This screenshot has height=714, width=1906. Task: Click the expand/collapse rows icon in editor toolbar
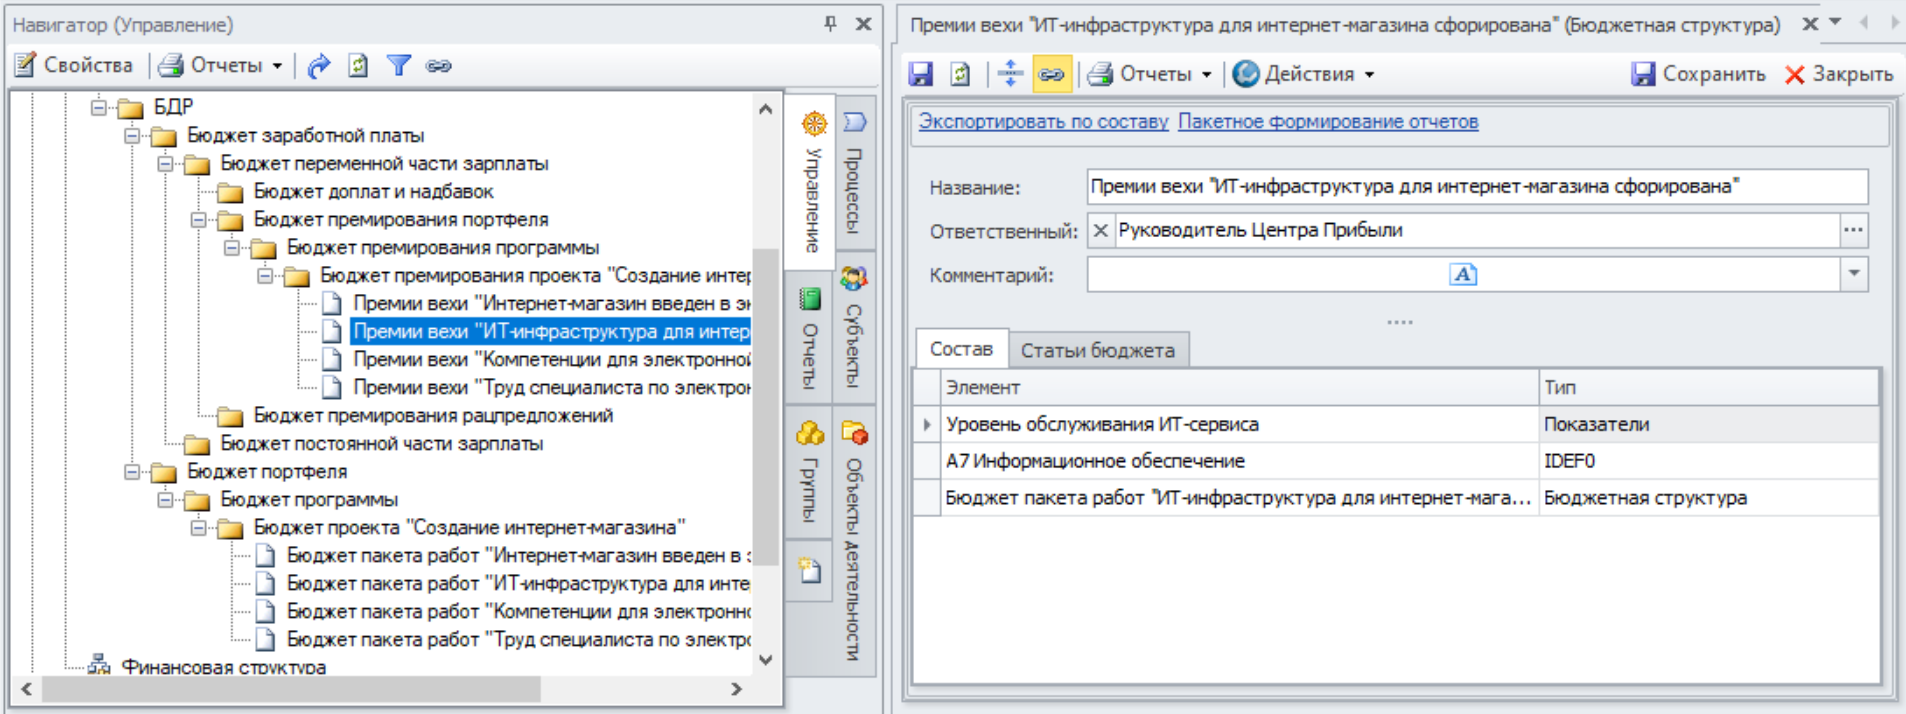1010,74
